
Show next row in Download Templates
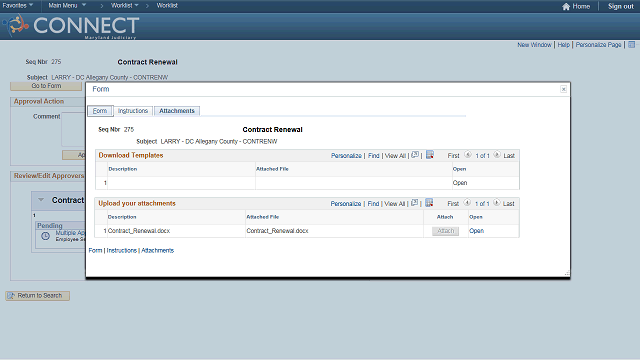click(x=497, y=155)
